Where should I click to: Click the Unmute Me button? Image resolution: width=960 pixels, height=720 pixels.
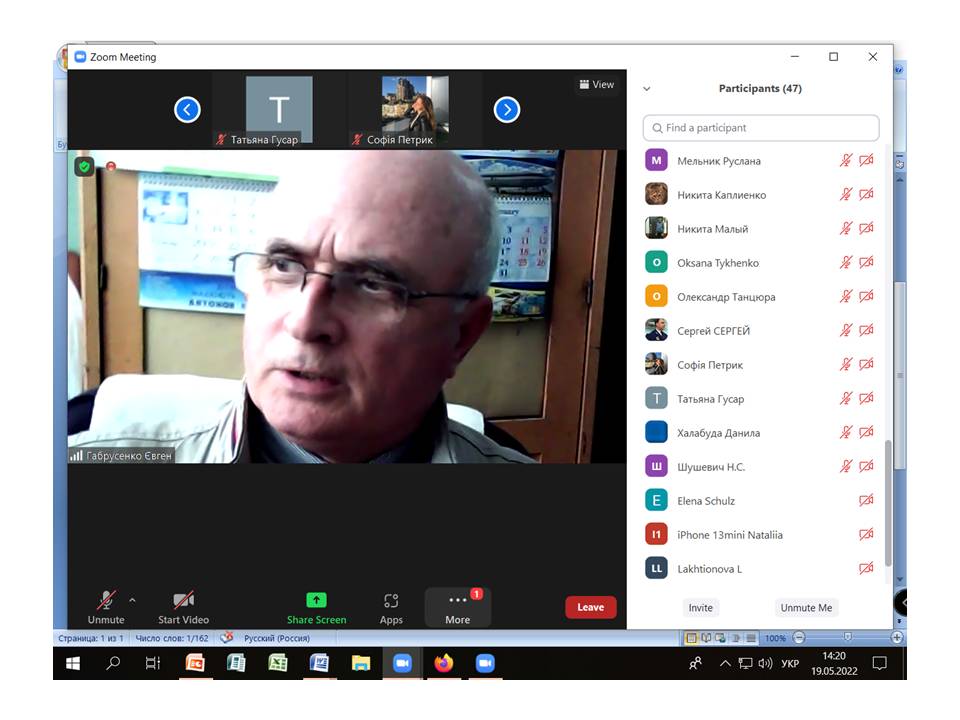806,608
